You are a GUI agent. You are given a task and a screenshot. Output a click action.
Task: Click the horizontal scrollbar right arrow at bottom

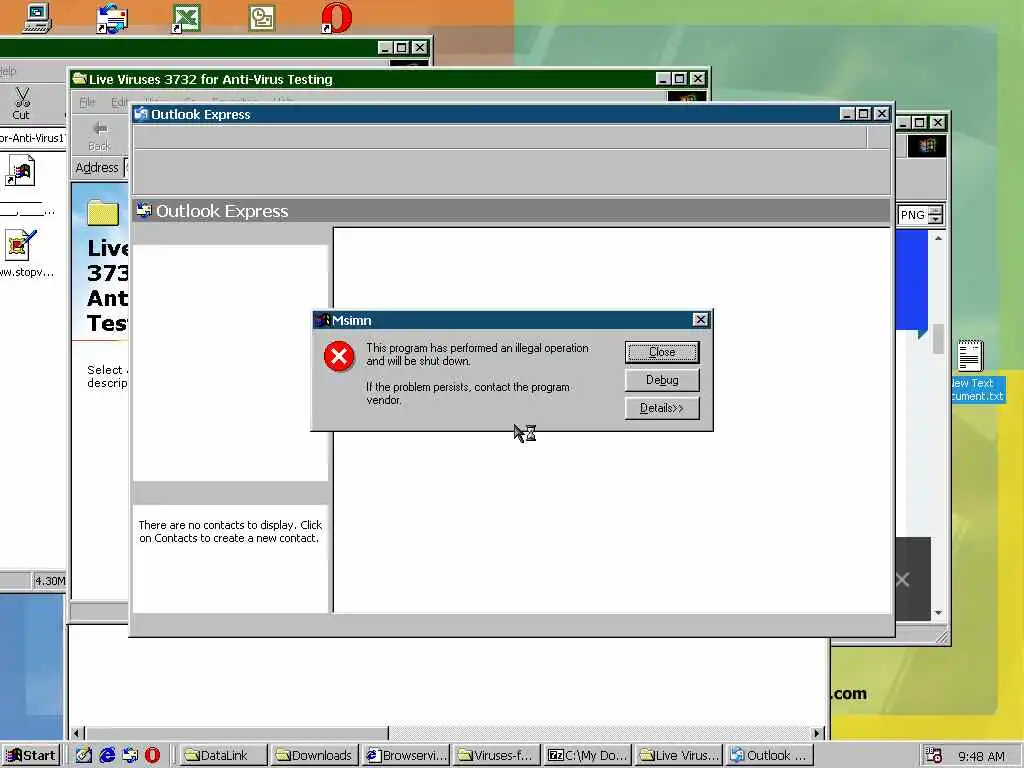click(816, 733)
